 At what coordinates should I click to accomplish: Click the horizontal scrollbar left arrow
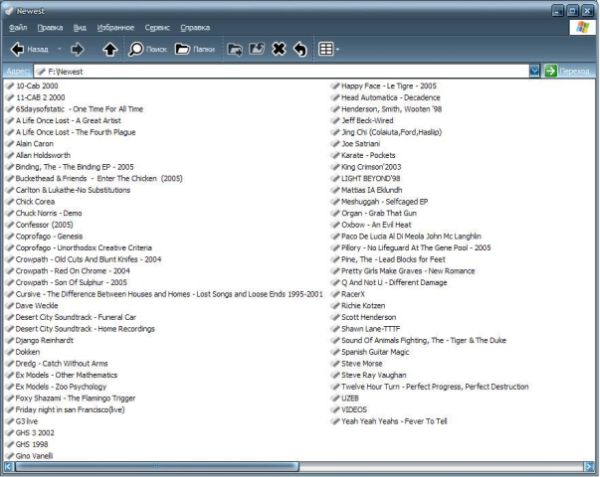click(x=8, y=467)
